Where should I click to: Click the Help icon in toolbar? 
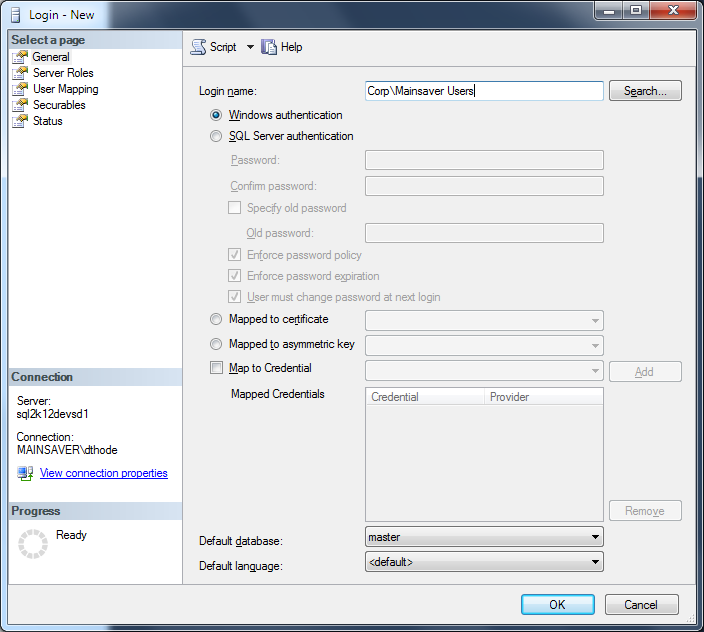(269, 47)
